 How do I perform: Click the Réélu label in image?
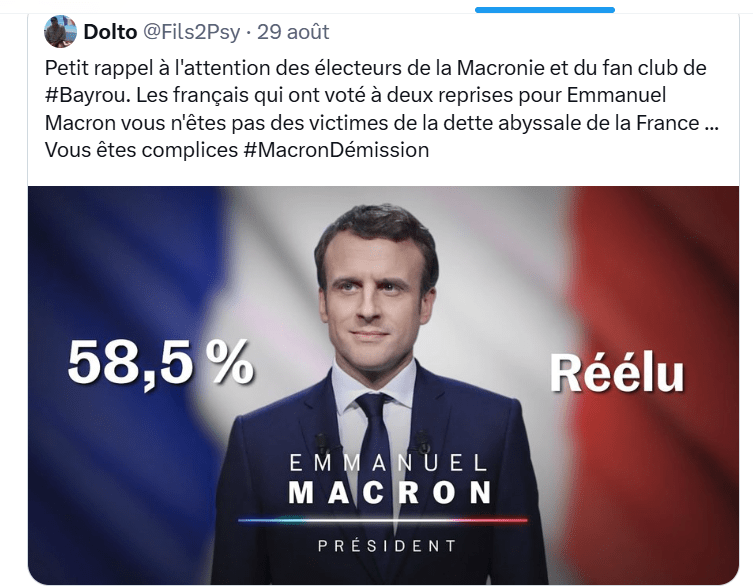point(617,374)
